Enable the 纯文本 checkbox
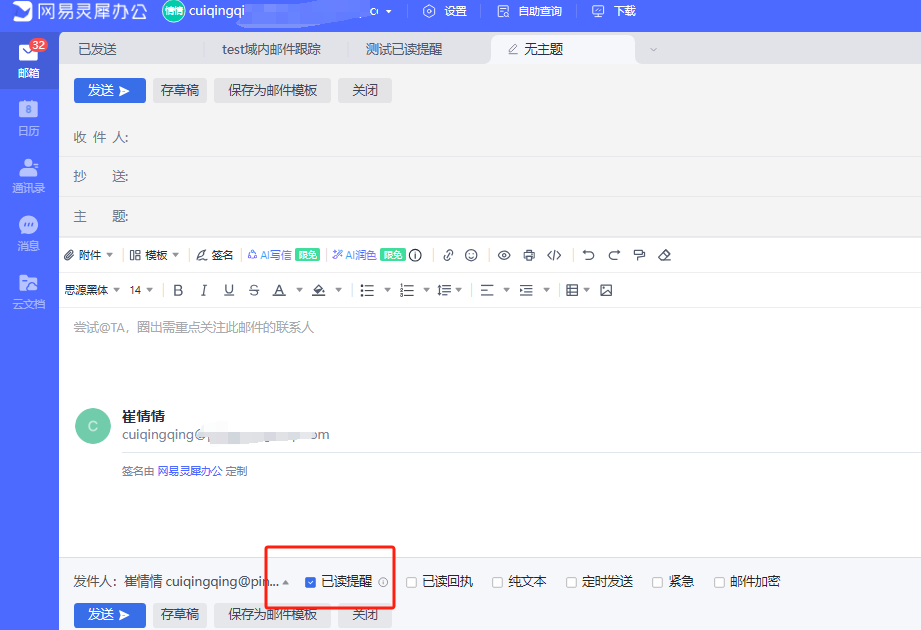This screenshot has width=921, height=630. click(498, 582)
